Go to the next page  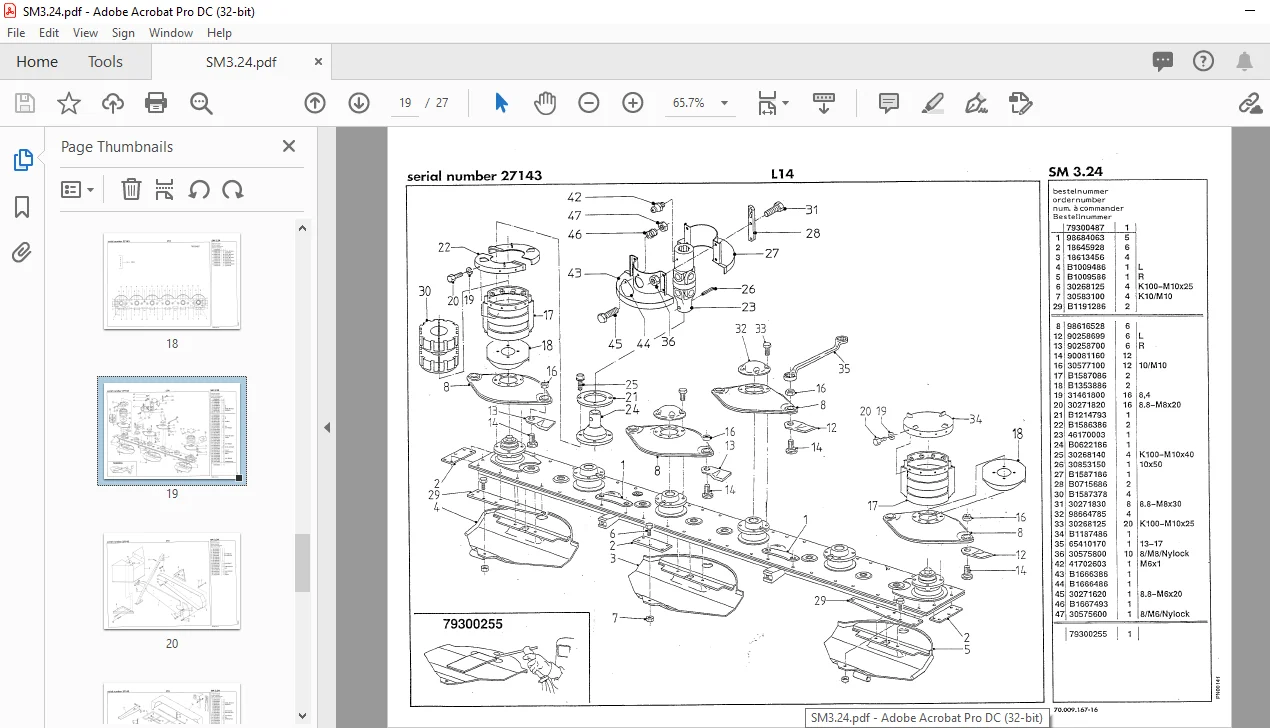click(x=359, y=103)
